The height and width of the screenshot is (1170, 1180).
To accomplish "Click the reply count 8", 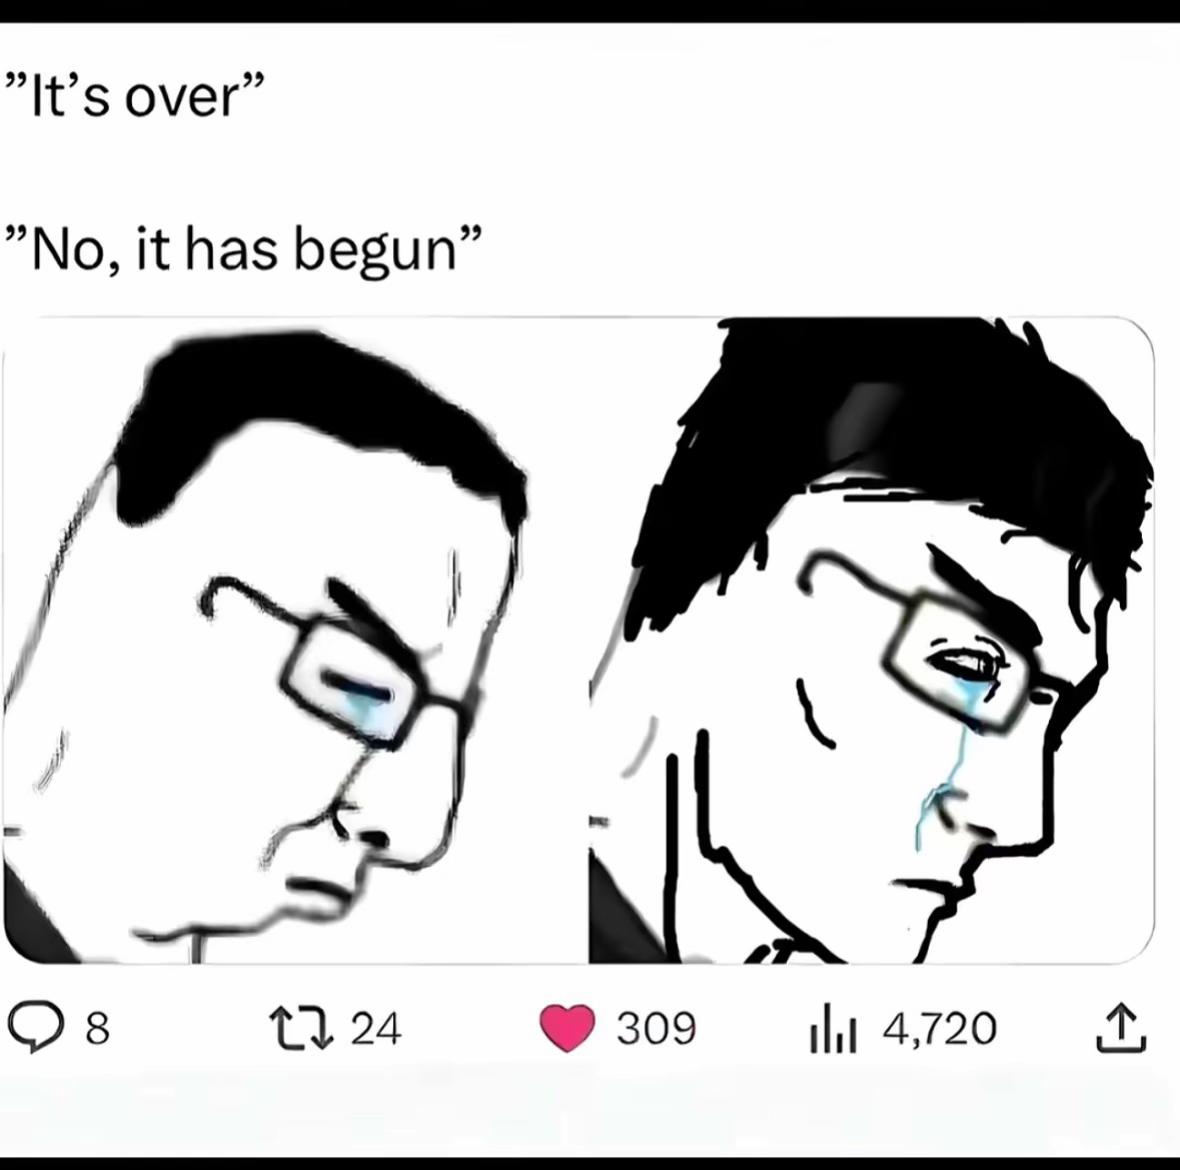I will (98, 1029).
